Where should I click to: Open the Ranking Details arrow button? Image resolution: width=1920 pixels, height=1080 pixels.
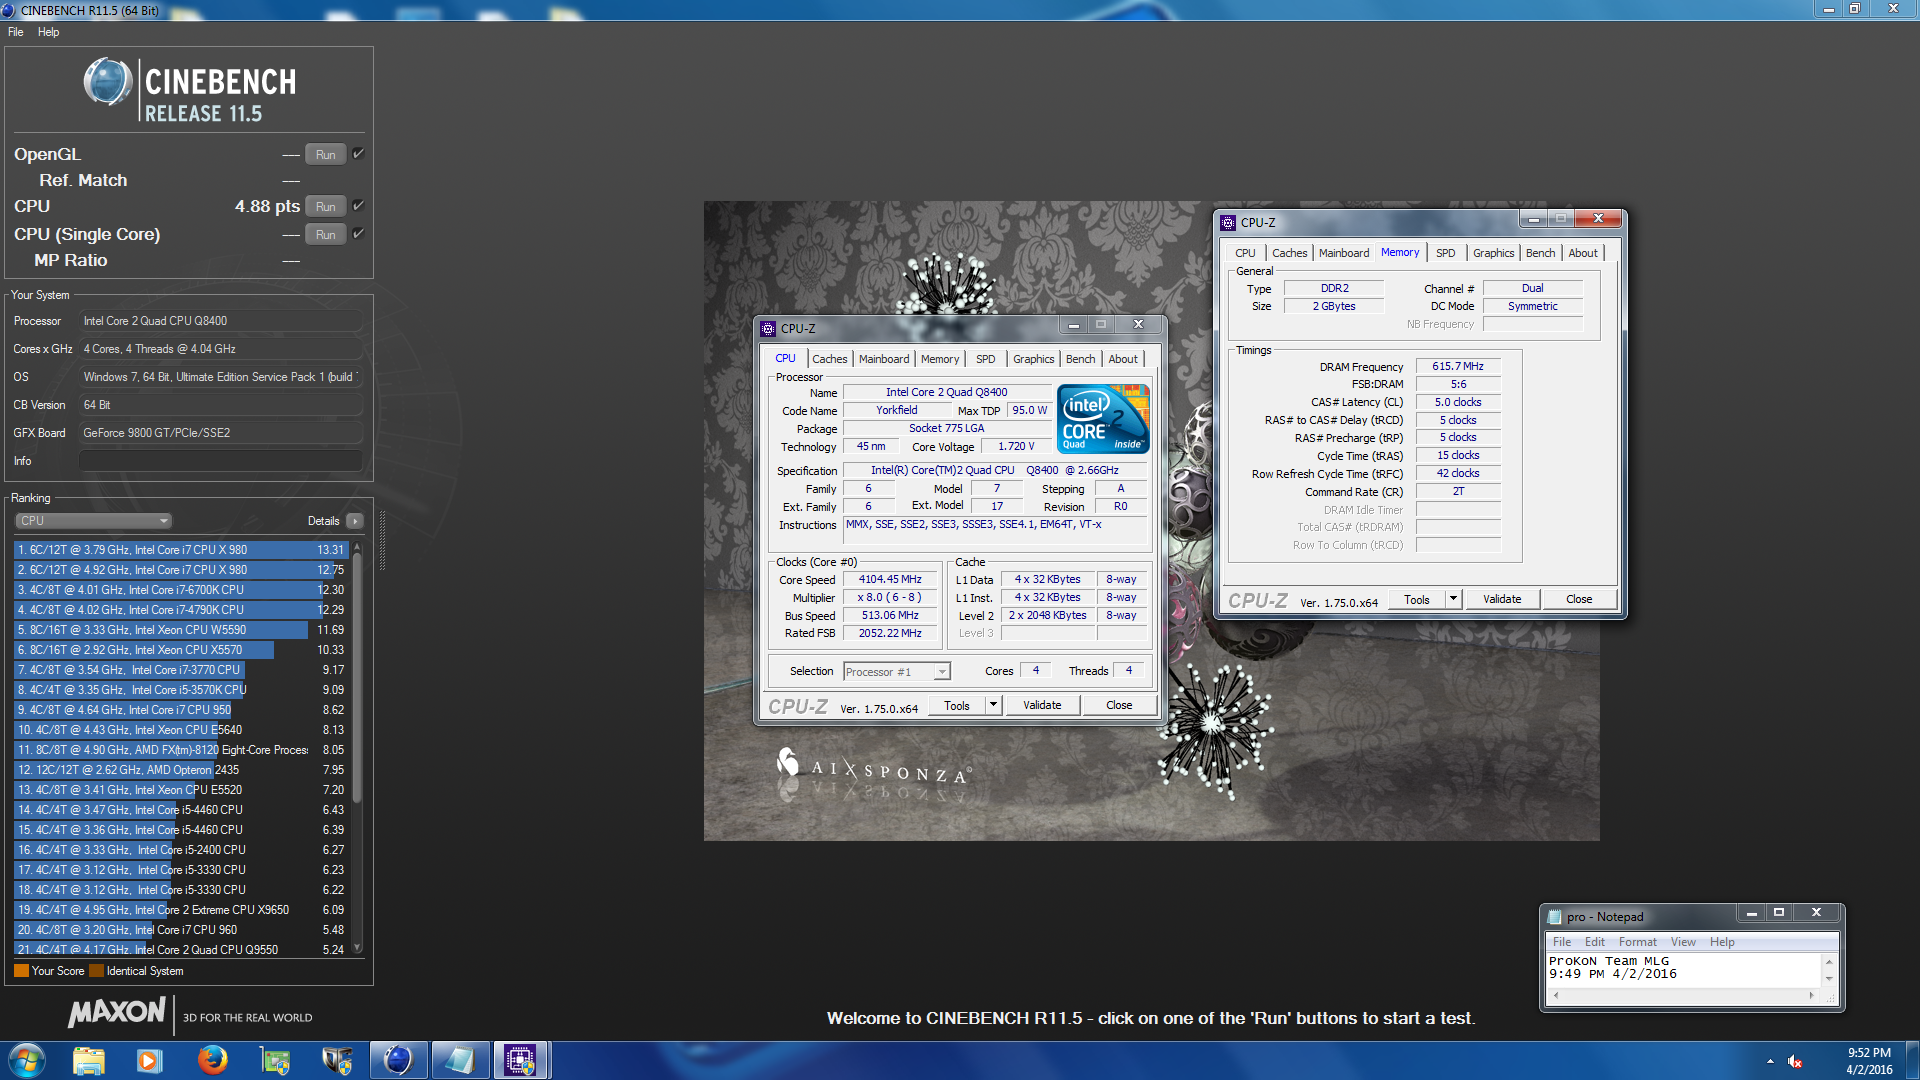pyautogui.click(x=354, y=521)
